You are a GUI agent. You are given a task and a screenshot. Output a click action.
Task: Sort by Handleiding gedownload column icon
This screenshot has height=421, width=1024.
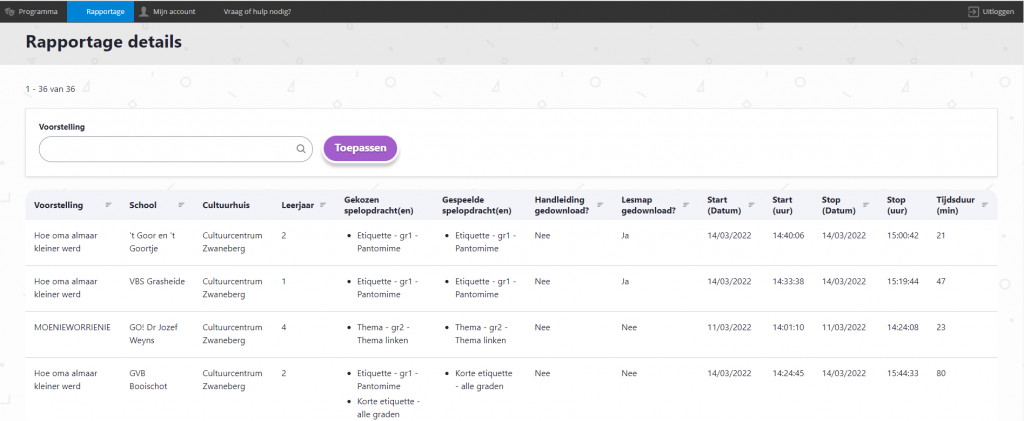pos(599,205)
